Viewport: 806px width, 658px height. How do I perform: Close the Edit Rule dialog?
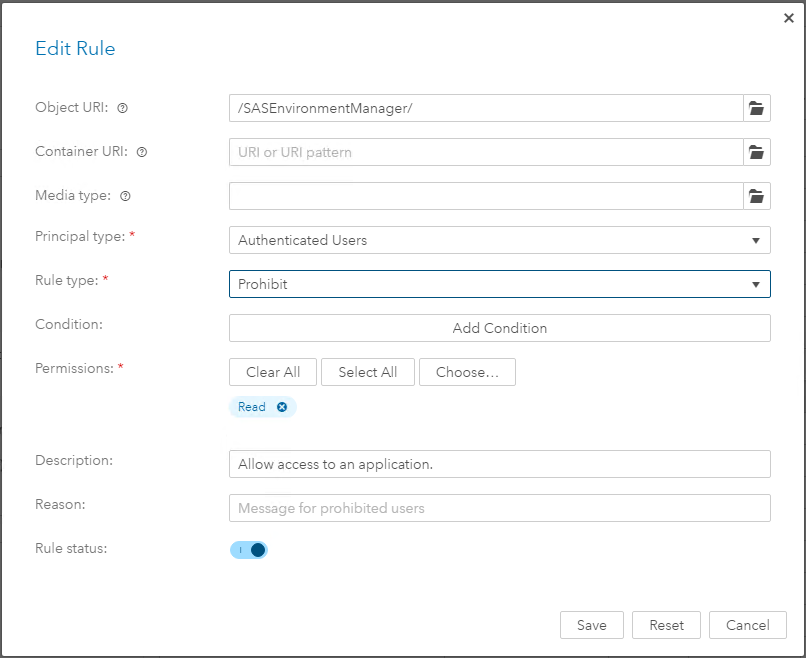789,17
